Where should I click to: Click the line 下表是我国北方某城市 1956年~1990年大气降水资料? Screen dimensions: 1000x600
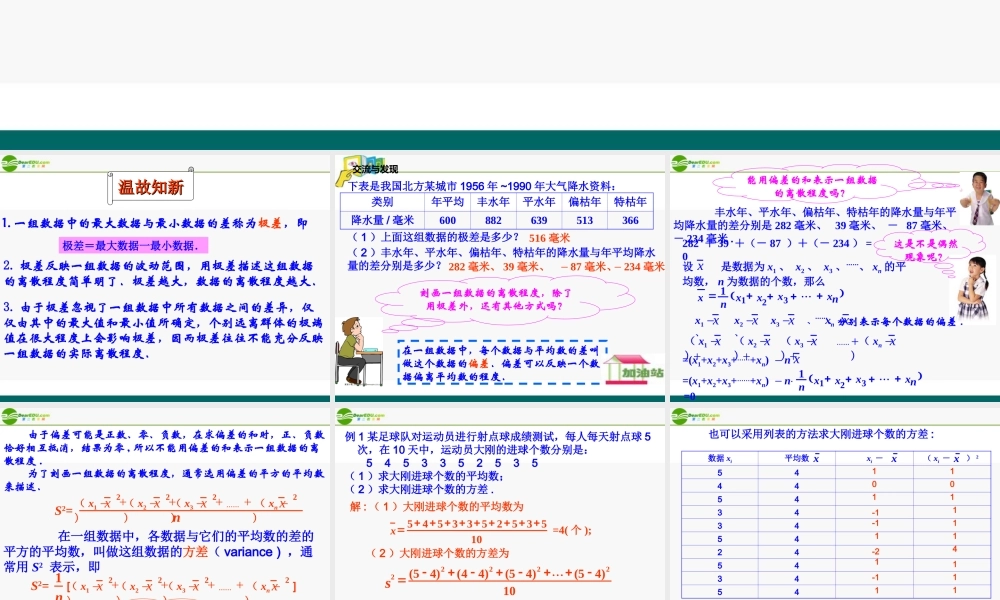point(482,186)
